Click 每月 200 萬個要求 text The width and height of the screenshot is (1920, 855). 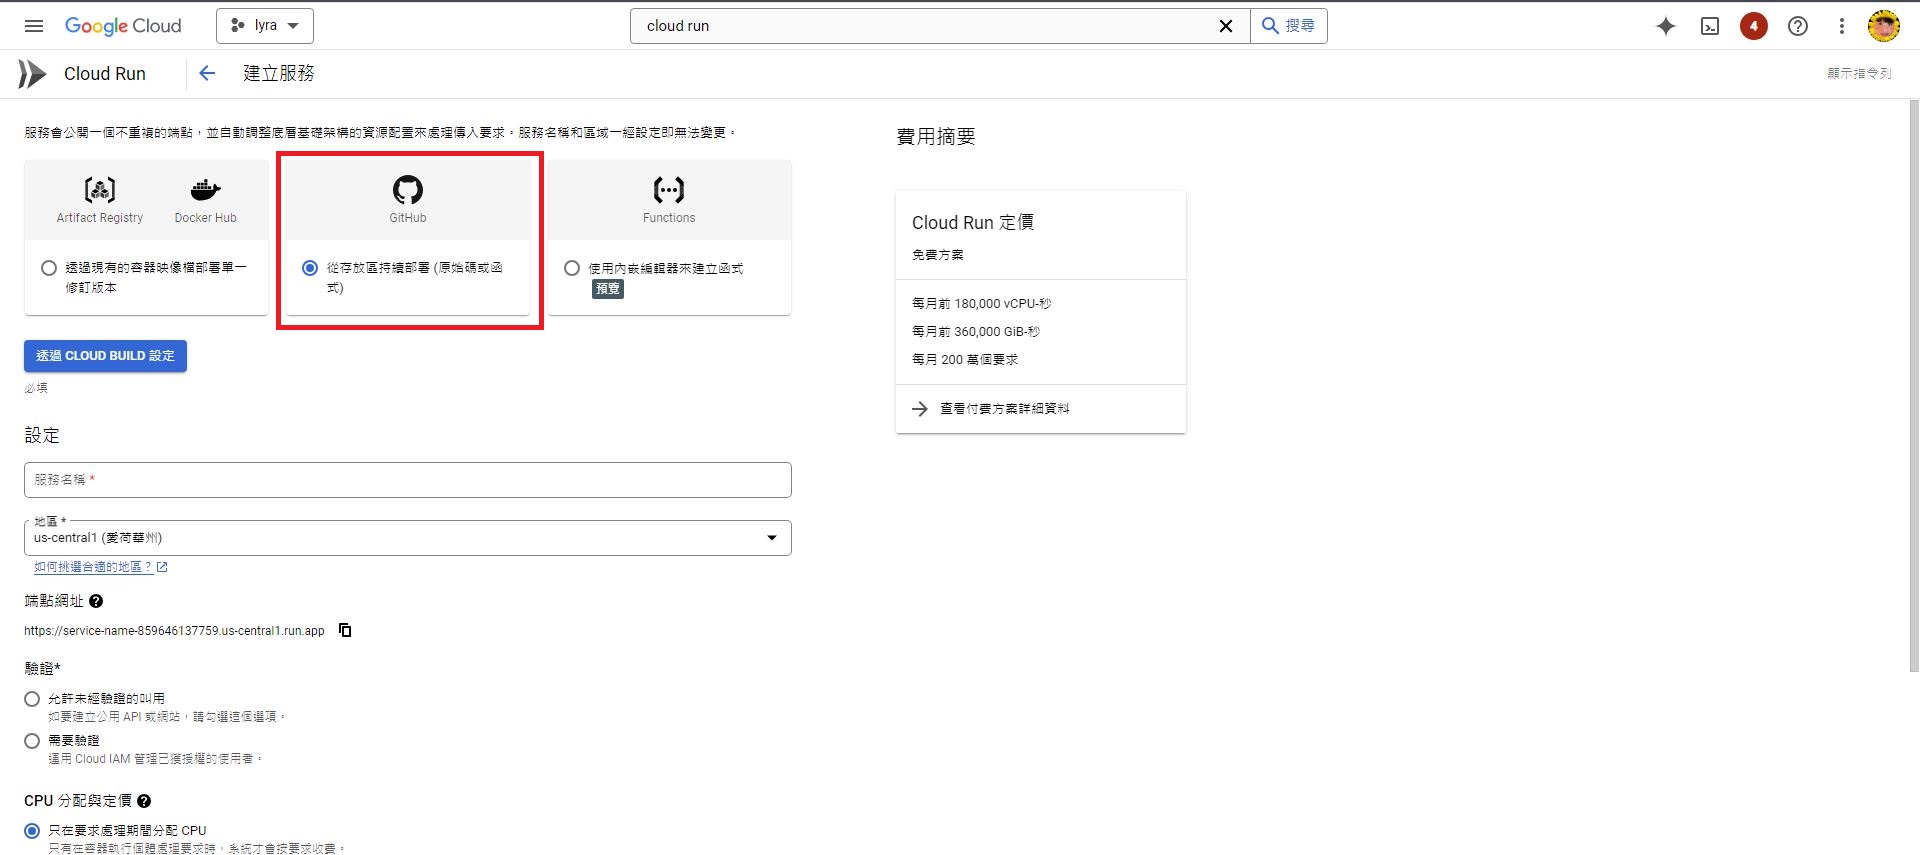[965, 360]
